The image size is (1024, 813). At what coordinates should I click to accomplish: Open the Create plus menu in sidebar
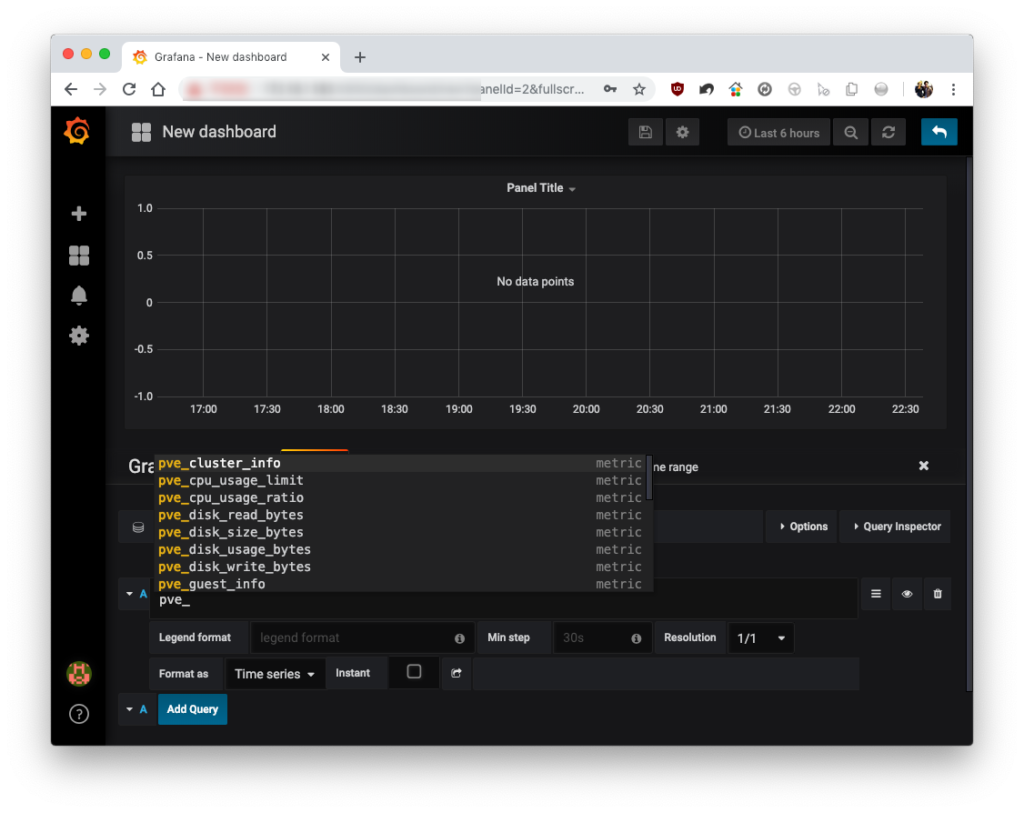pos(79,214)
